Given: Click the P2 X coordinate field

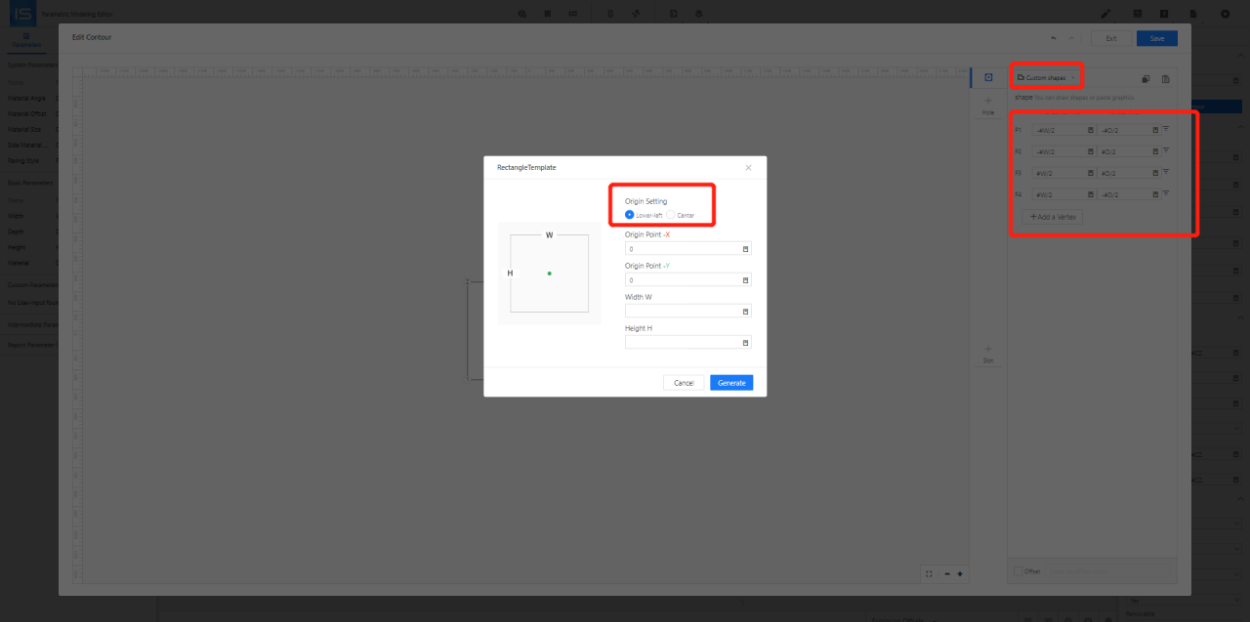Looking at the screenshot, I should [x=1064, y=152].
